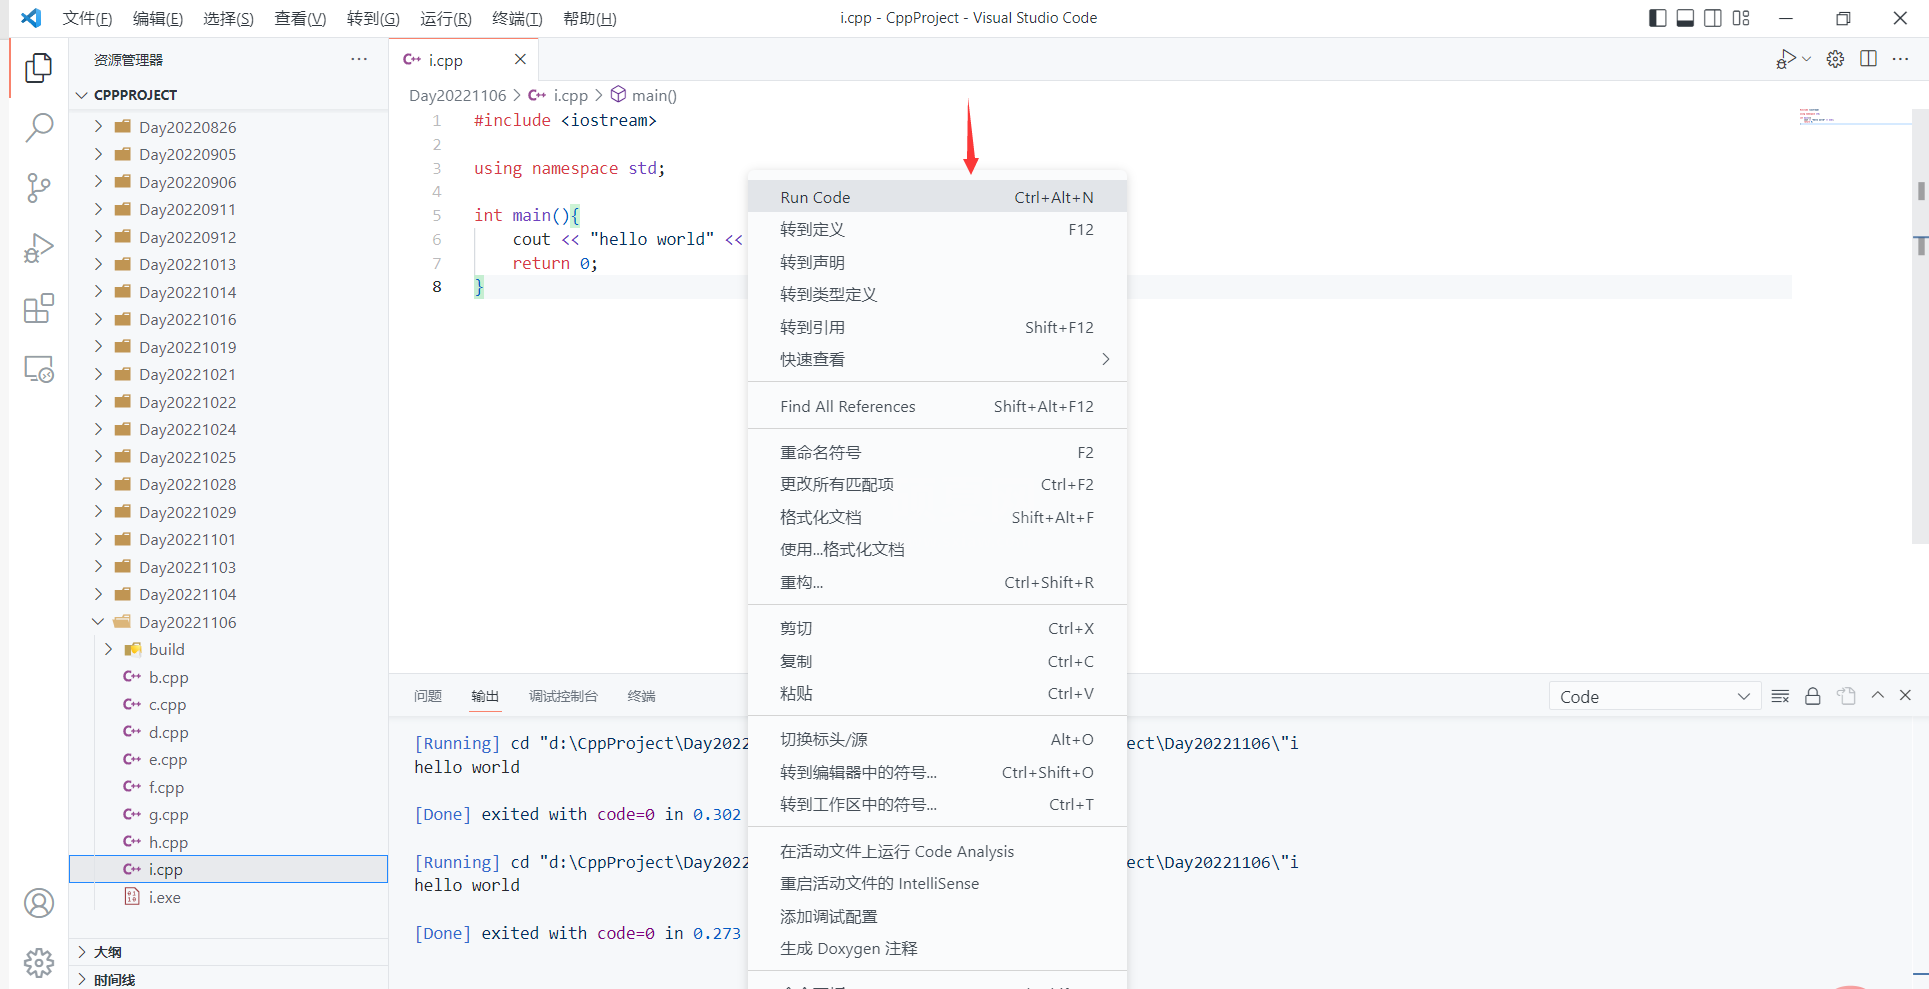Open Customize Layout icon

[x=1741, y=18]
